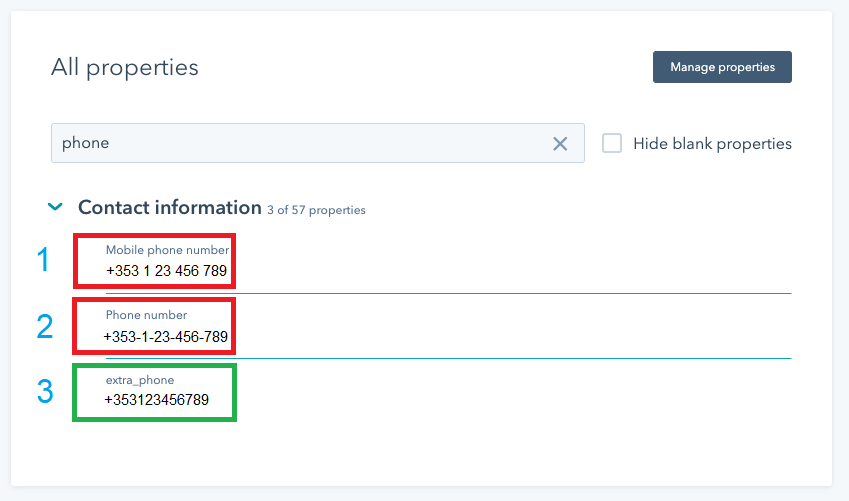Edit the value +353-1-23-456-789

click(x=167, y=337)
